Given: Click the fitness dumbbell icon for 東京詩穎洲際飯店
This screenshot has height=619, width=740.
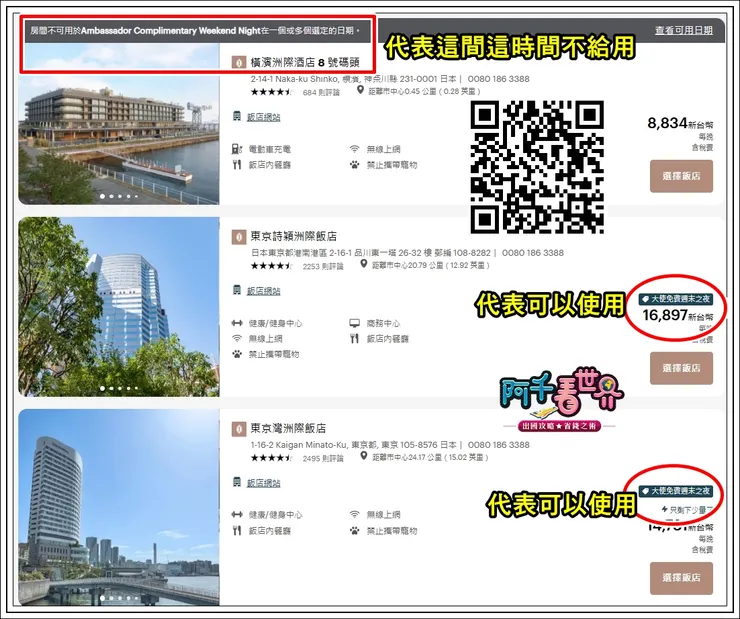Looking at the screenshot, I should point(237,323).
